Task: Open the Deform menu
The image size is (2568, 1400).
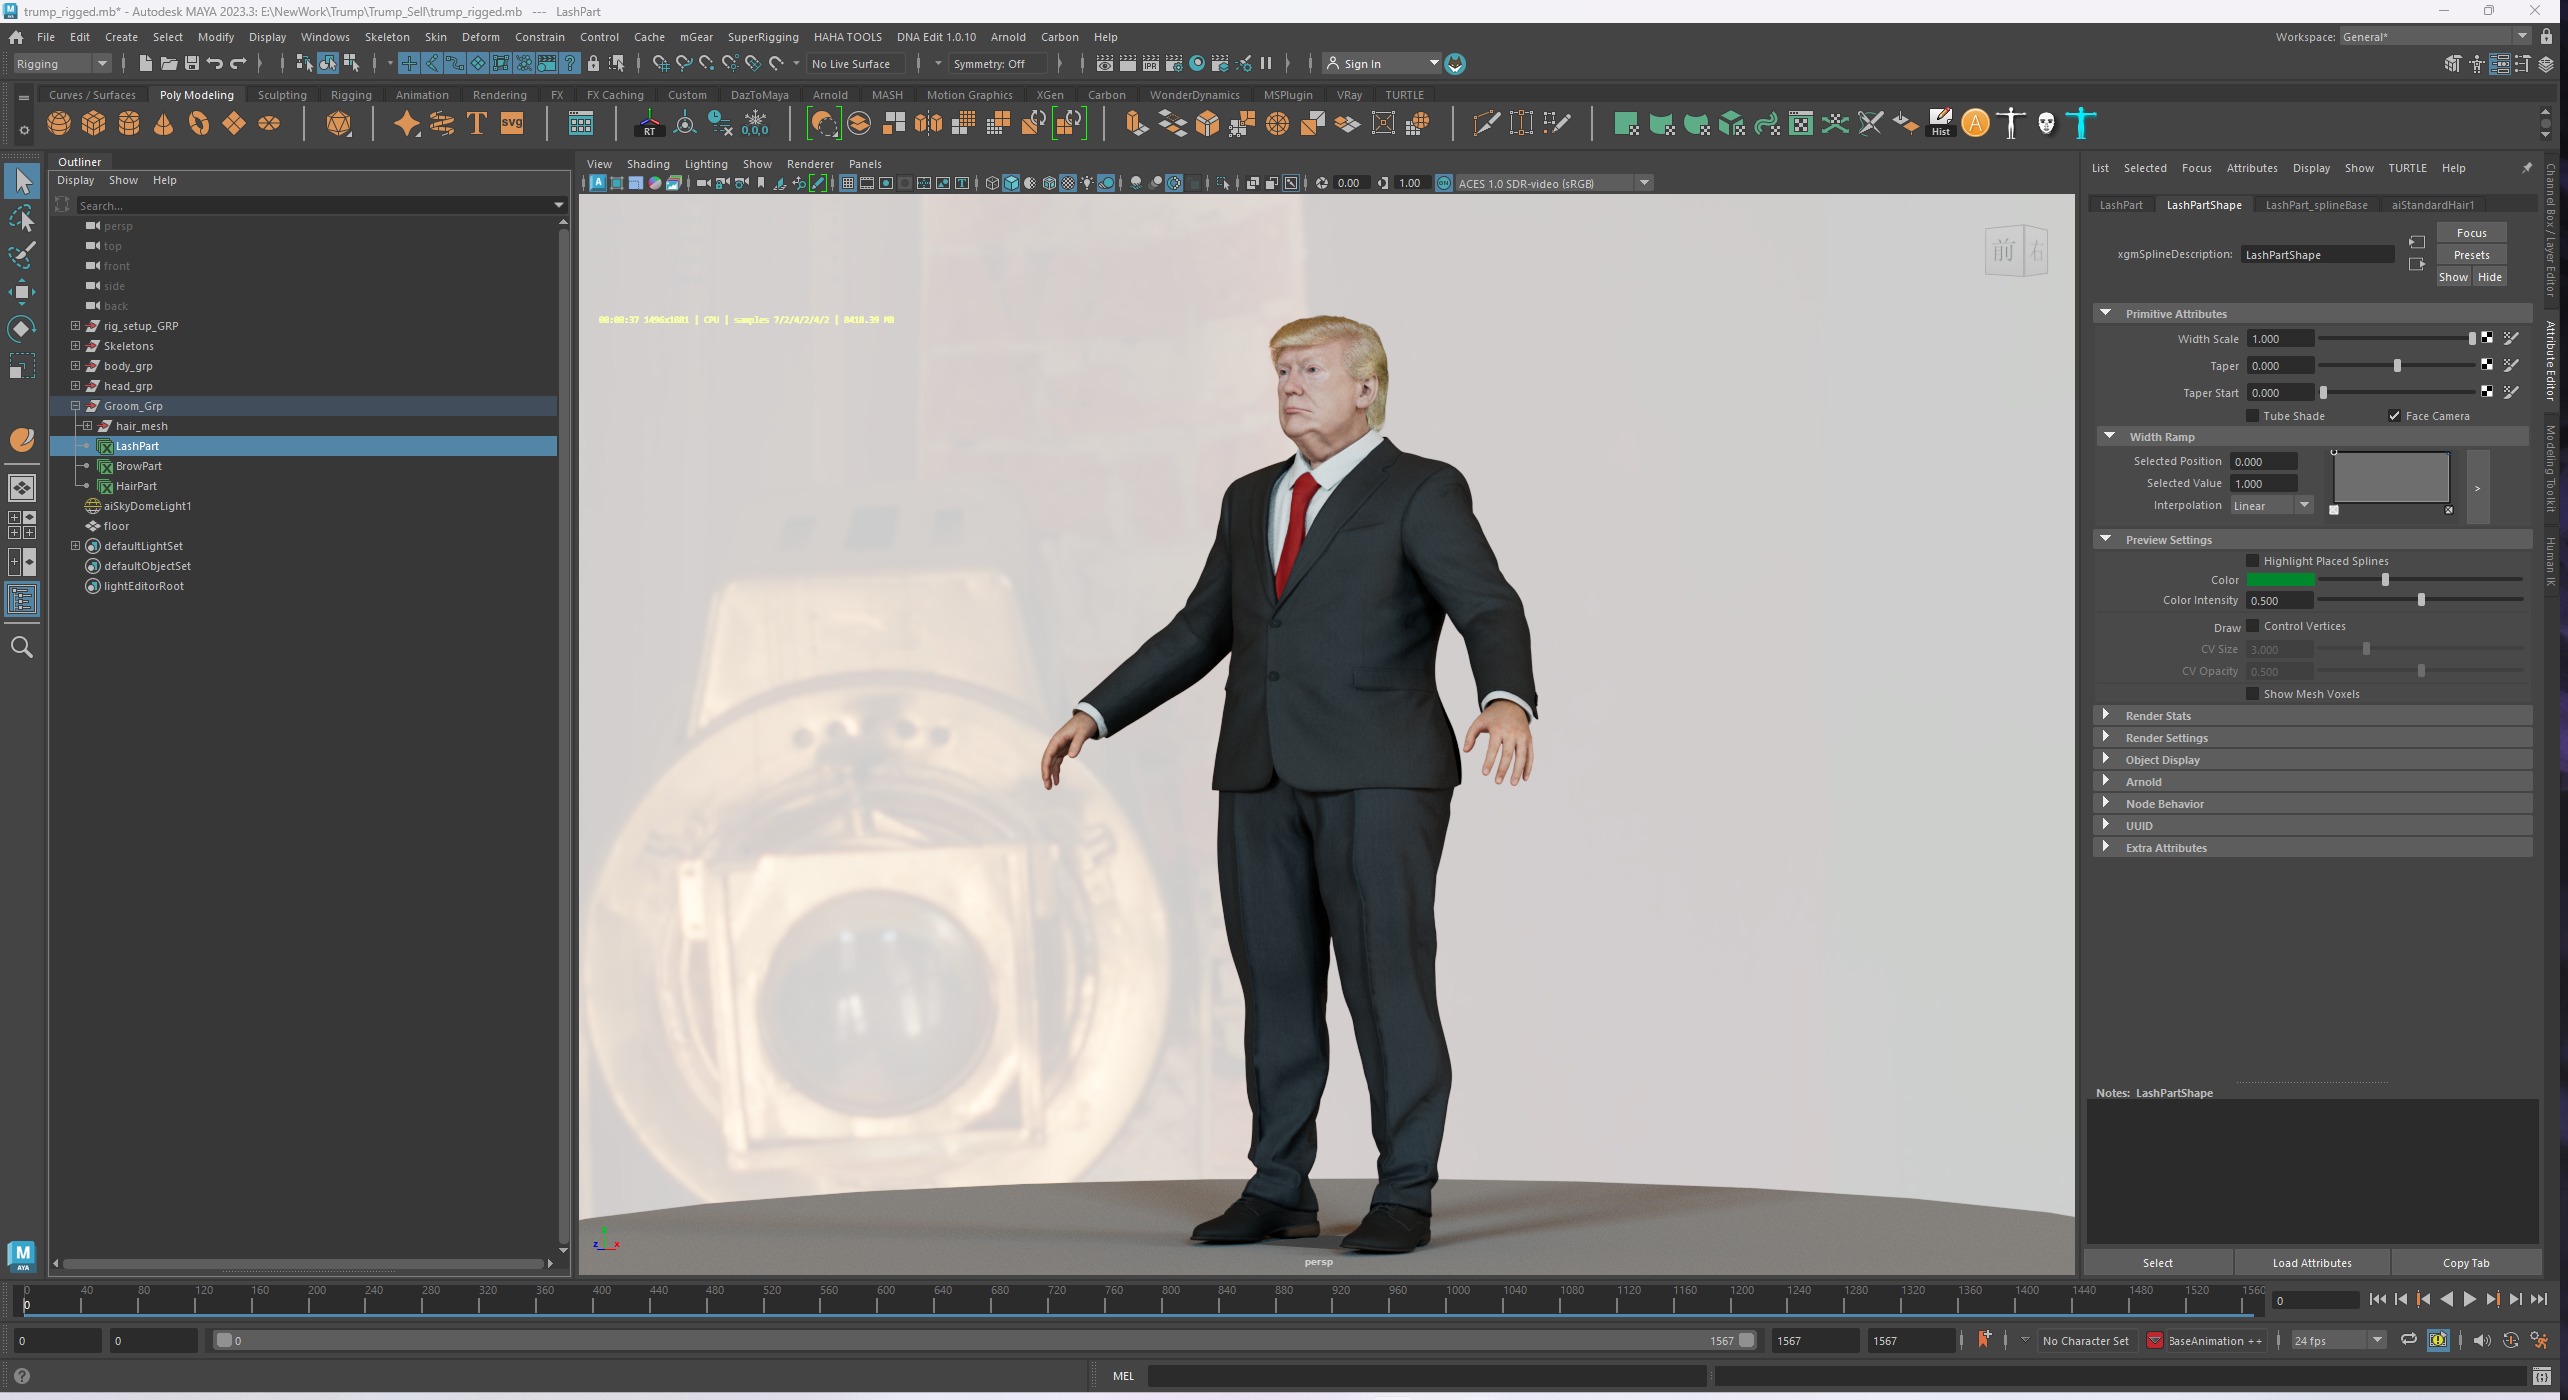Action: (x=480, y=37)
